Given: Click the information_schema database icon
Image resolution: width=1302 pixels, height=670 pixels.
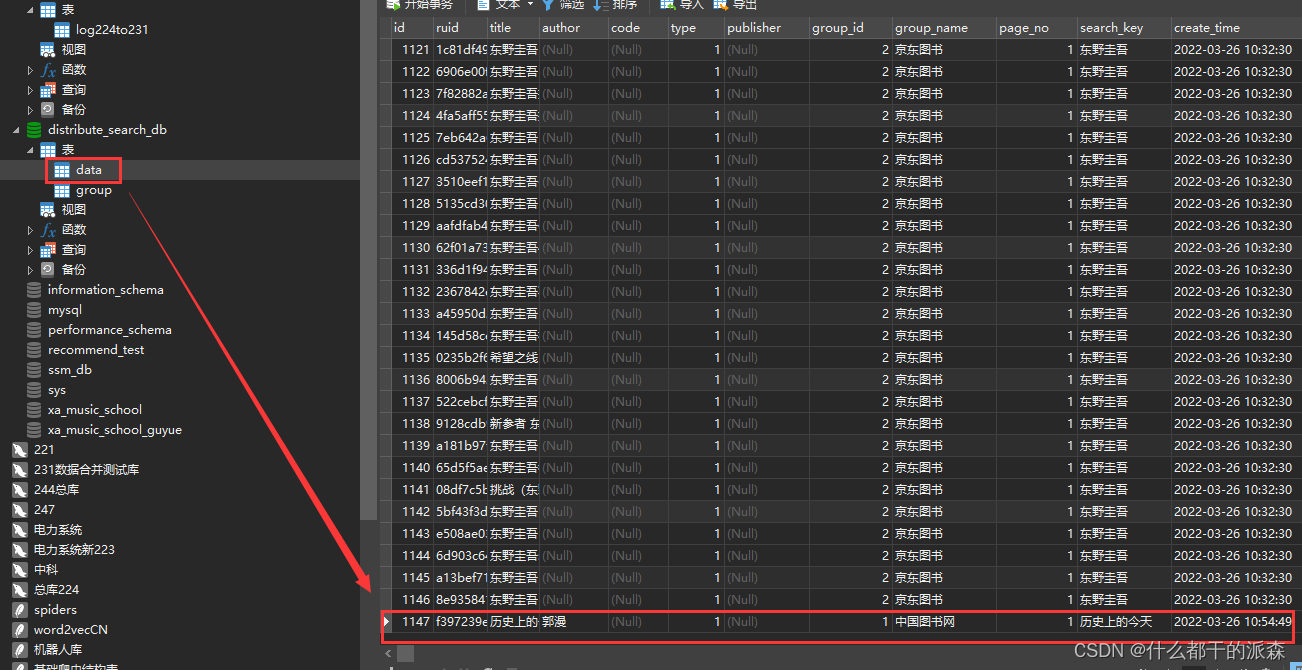Looking at the screenshot, I should tap(34, 290).
